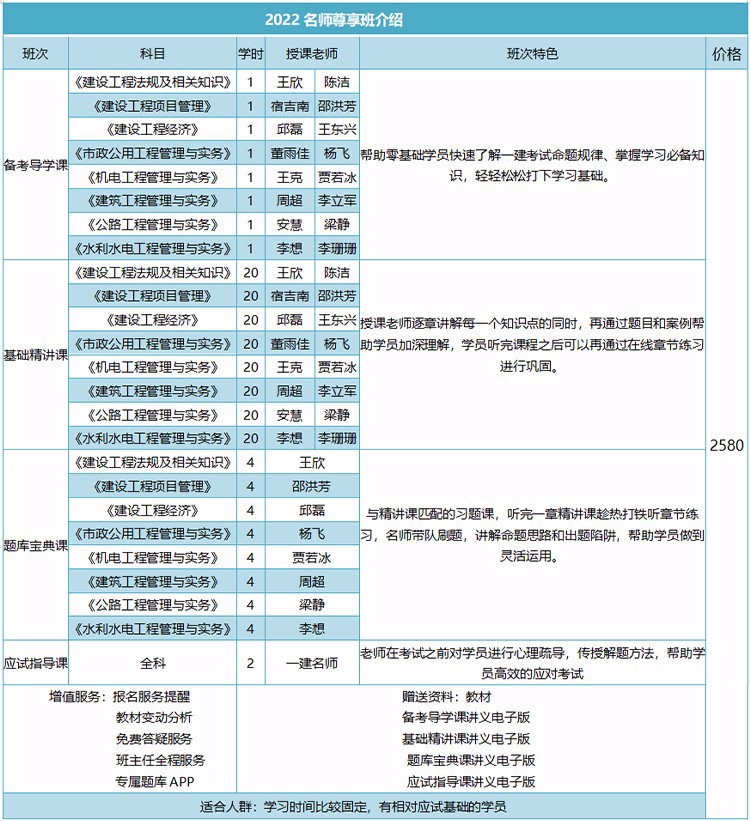Click the 专属题库 APP service text
The image size is (750, 821).
(x=154, y=782)
